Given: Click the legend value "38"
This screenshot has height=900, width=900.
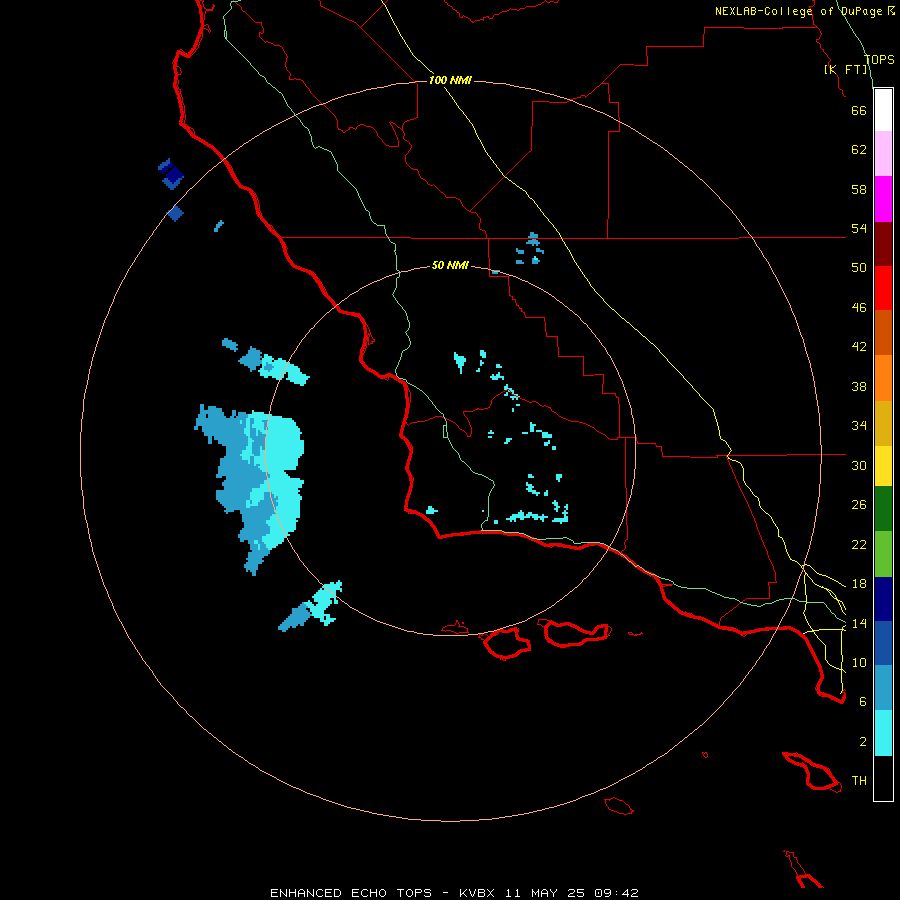Looking at the screenshot, I should tap(859, 386).
